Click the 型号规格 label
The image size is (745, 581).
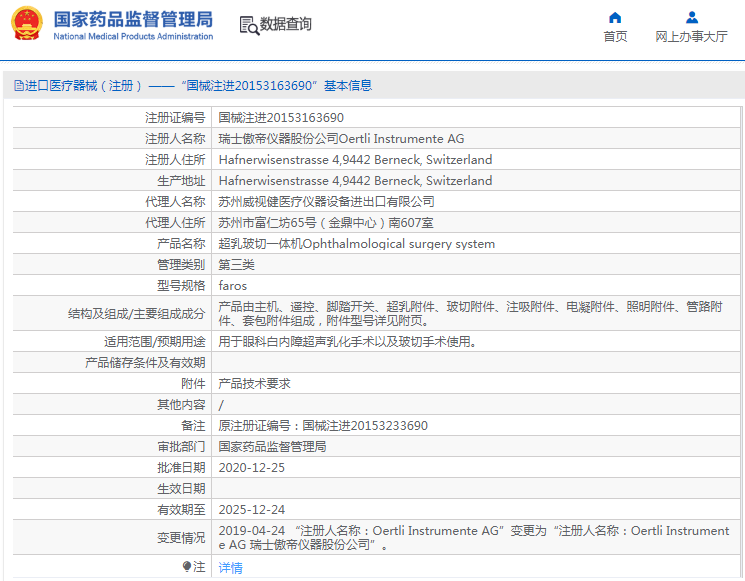tap(181, 286)
